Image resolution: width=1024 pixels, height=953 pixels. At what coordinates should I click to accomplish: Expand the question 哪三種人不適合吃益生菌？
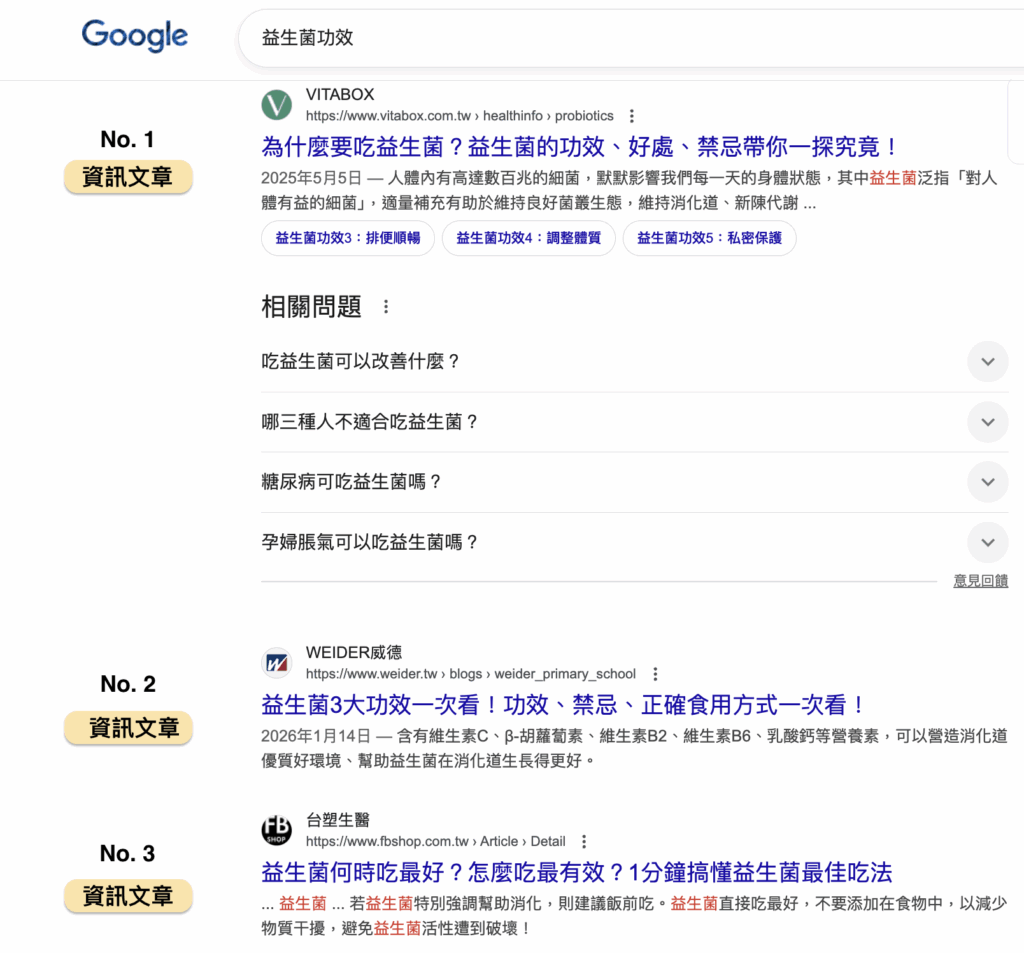[987, 422]
